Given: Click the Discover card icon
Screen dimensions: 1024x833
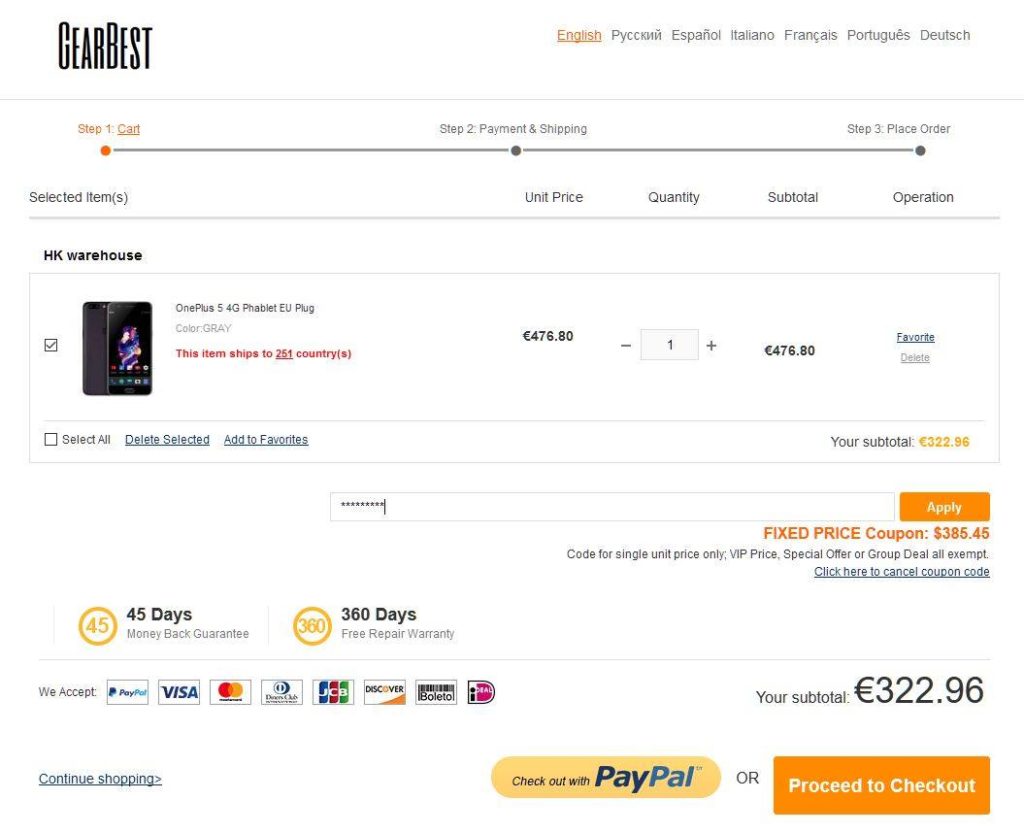Looking at the screenshot, I should point(385,692).
